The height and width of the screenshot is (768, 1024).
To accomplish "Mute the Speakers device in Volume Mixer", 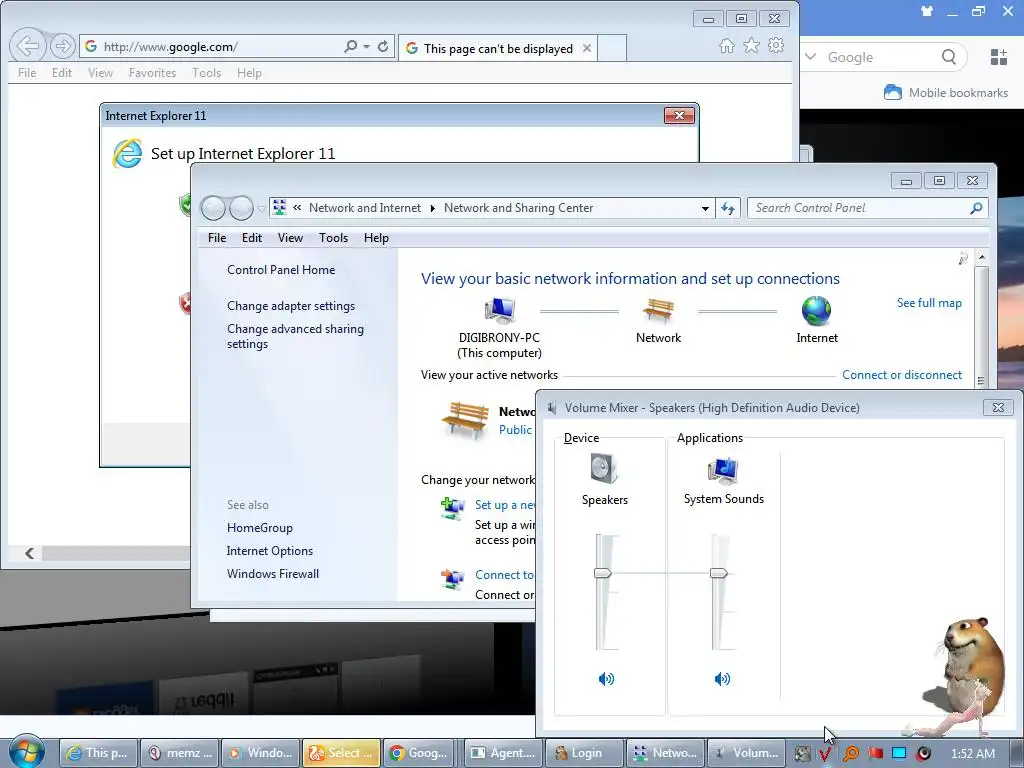I will [606, 679].
